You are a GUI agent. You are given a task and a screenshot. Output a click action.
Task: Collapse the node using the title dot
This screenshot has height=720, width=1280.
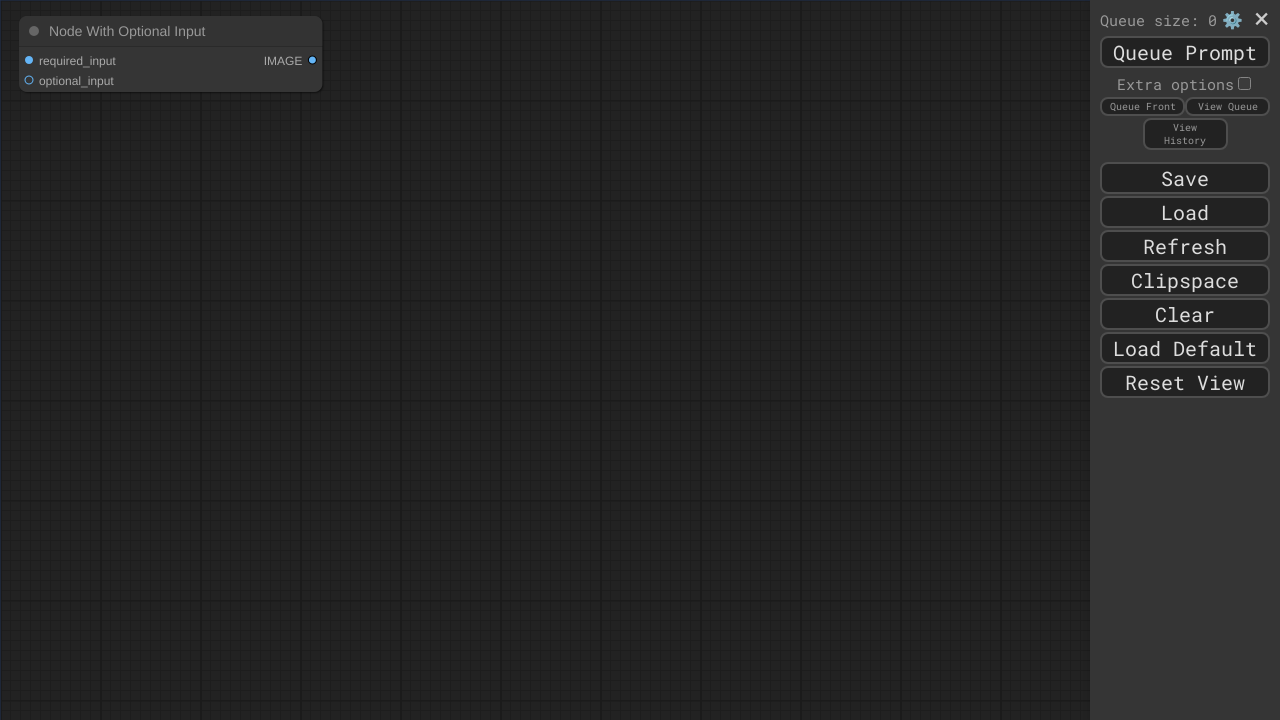[34, 31]
